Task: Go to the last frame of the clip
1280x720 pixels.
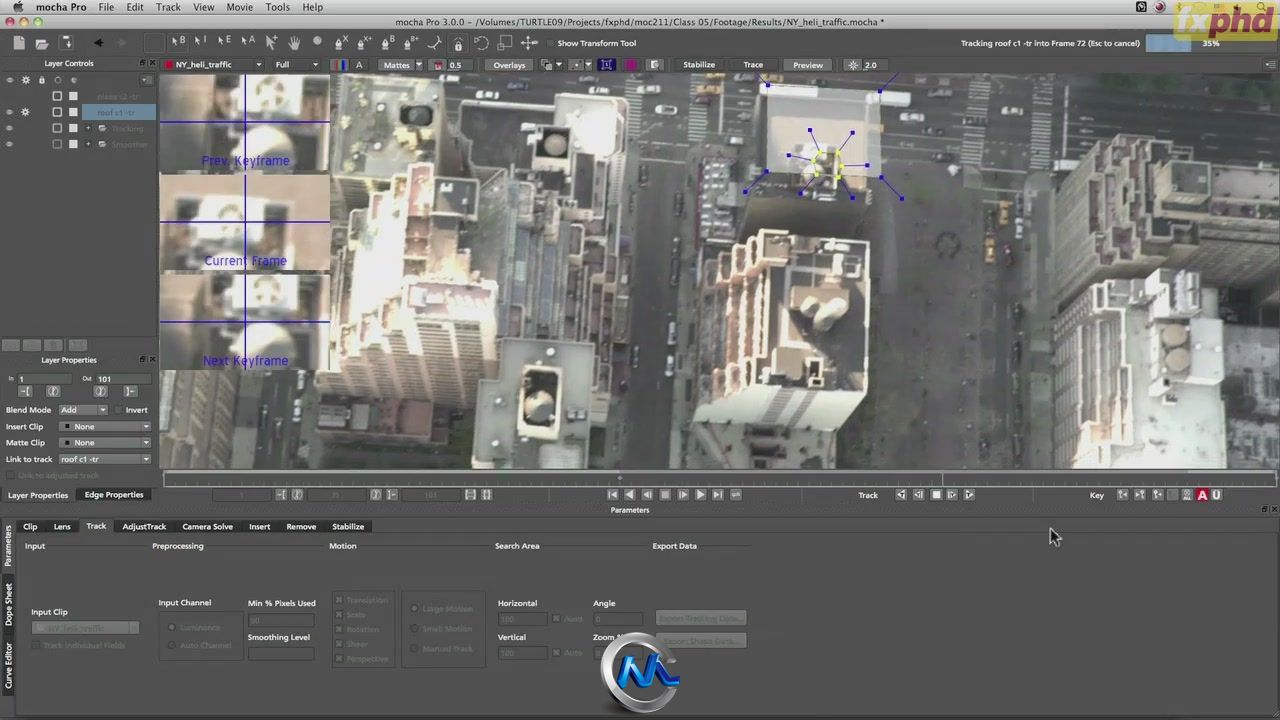Action: pyautogui.click(x=717, y=495)
